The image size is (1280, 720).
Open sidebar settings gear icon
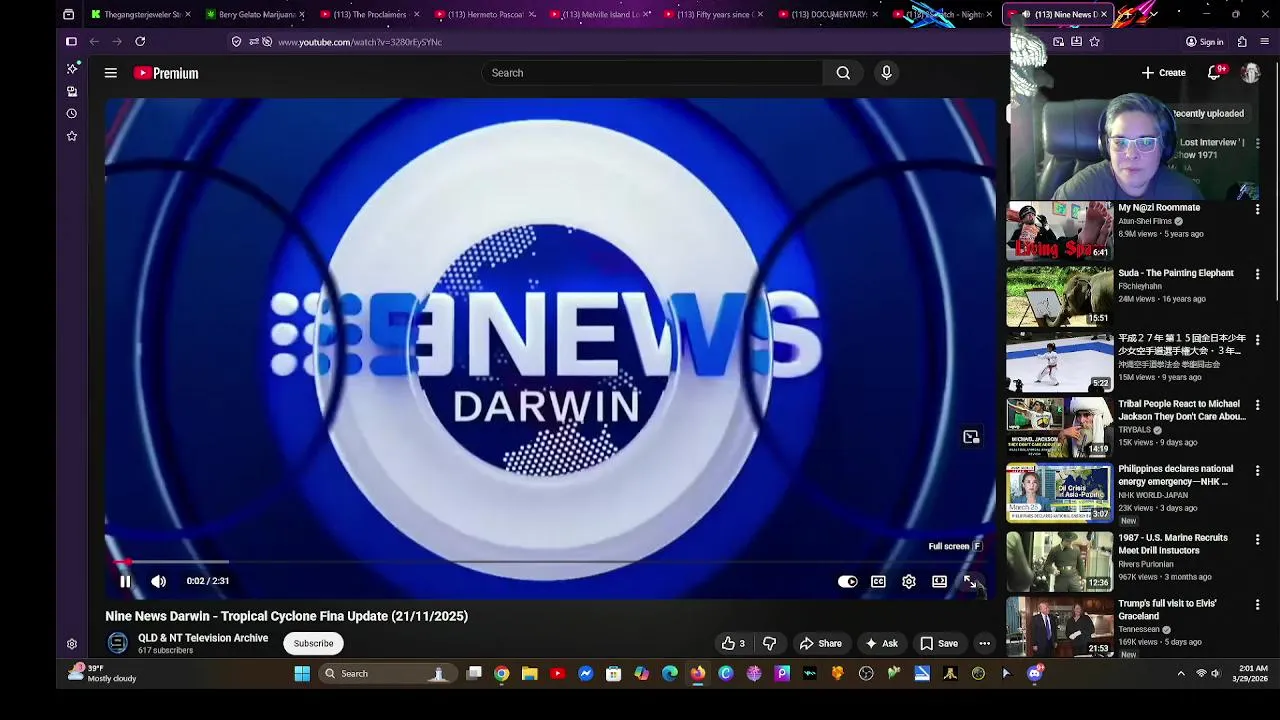(x=72, y=645)
